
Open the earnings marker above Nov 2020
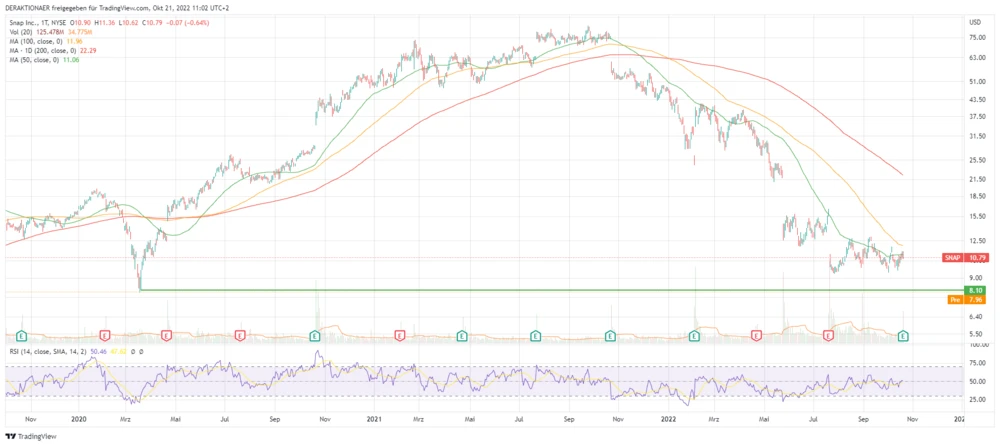pos(315,336)
